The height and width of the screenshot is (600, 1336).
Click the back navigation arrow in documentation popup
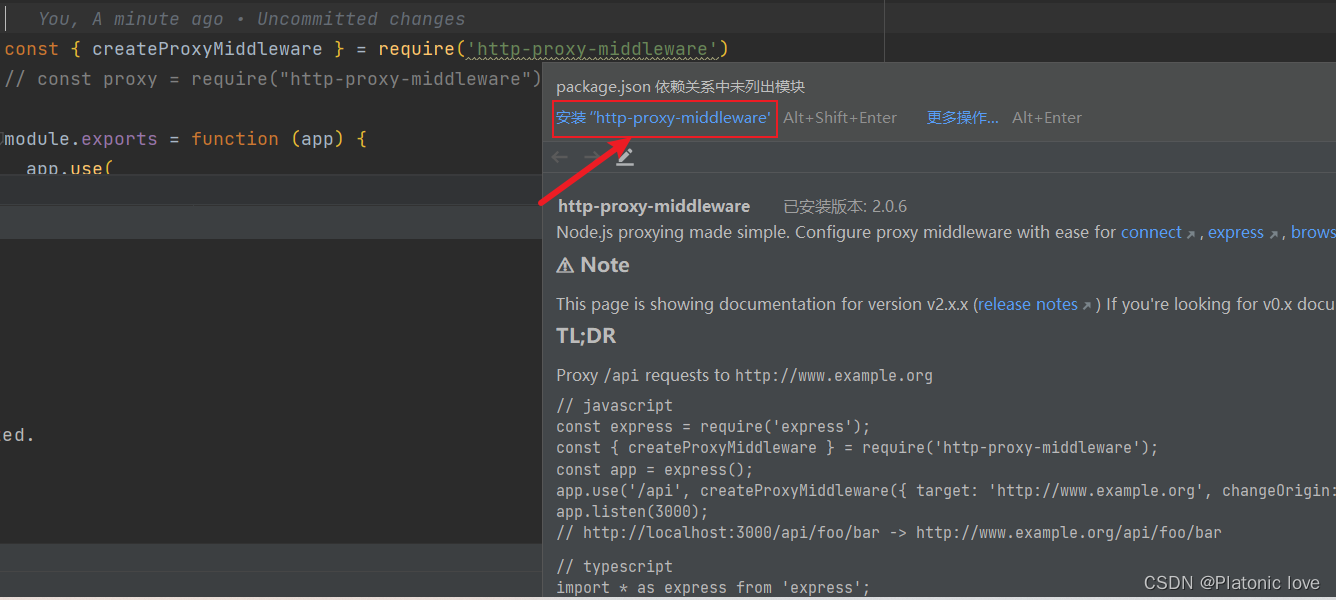pos(559,156)
